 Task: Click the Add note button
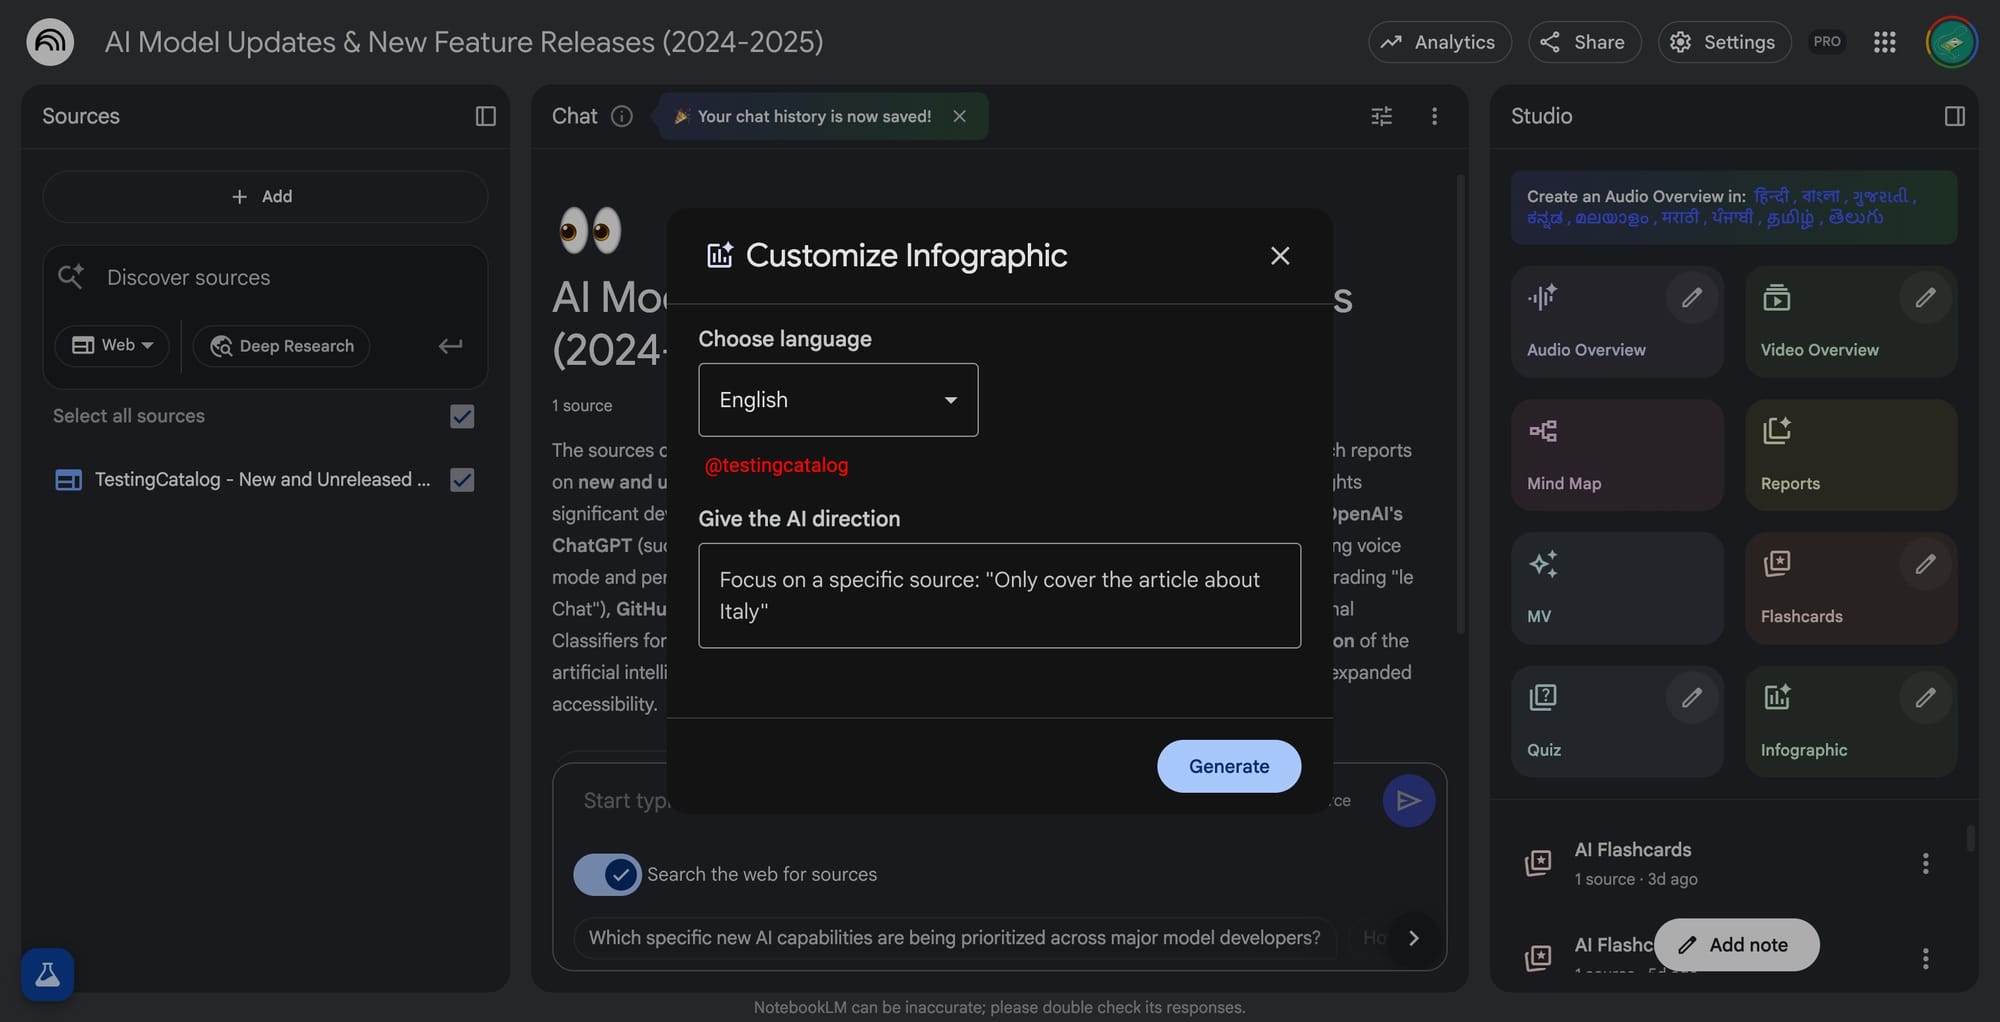point(1736,945)
